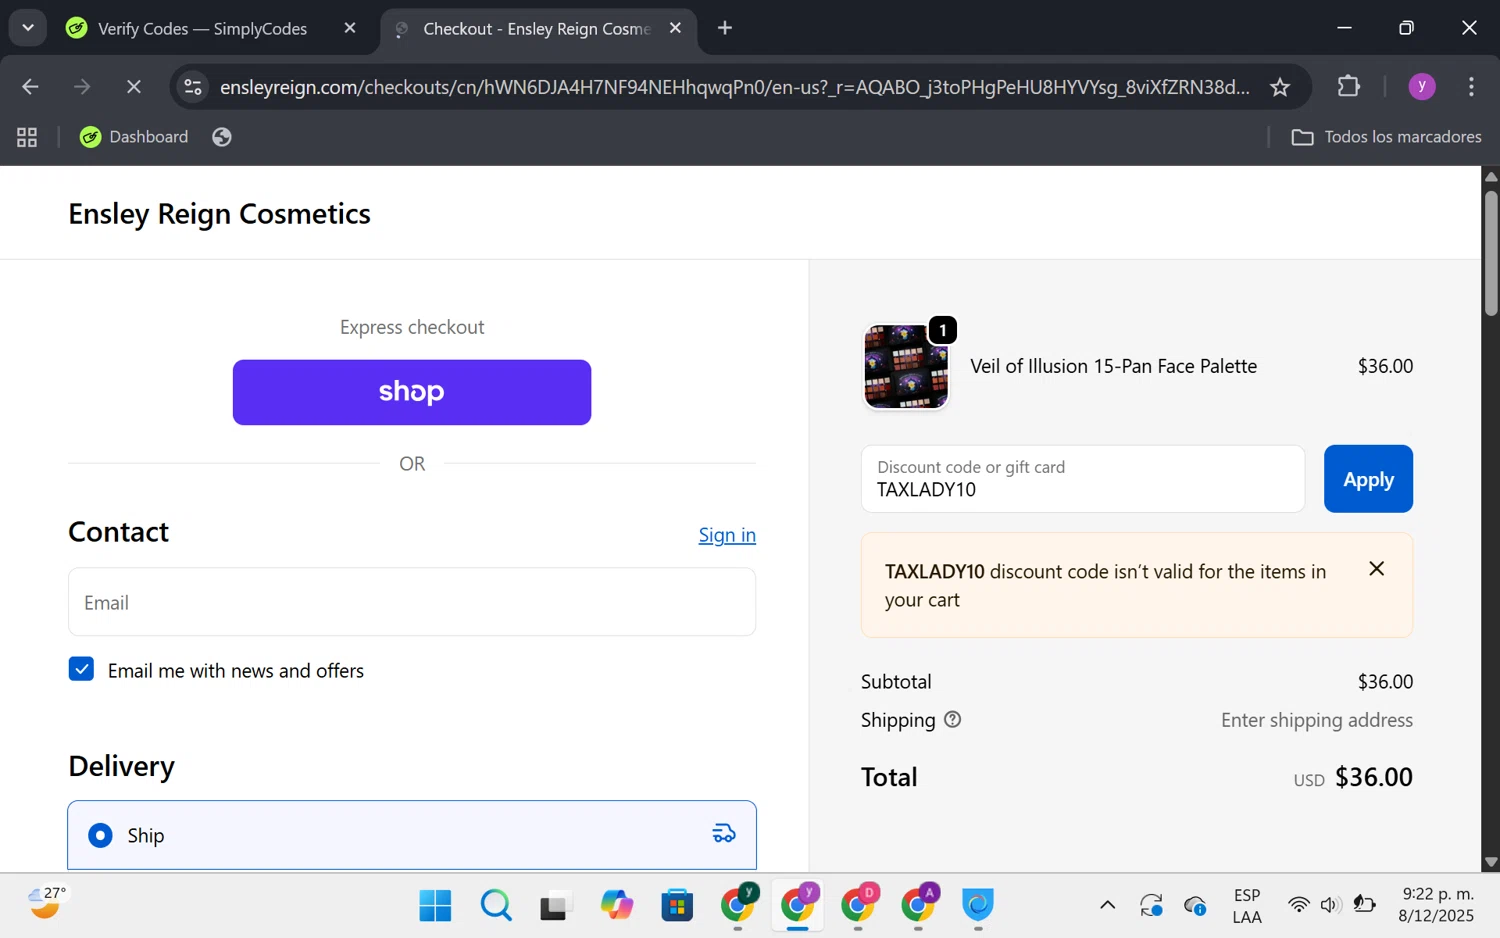Switch to Verify Codes — SimplyCodes tab
This screenshot has width=1500, height=938.
tap(201, 29)
